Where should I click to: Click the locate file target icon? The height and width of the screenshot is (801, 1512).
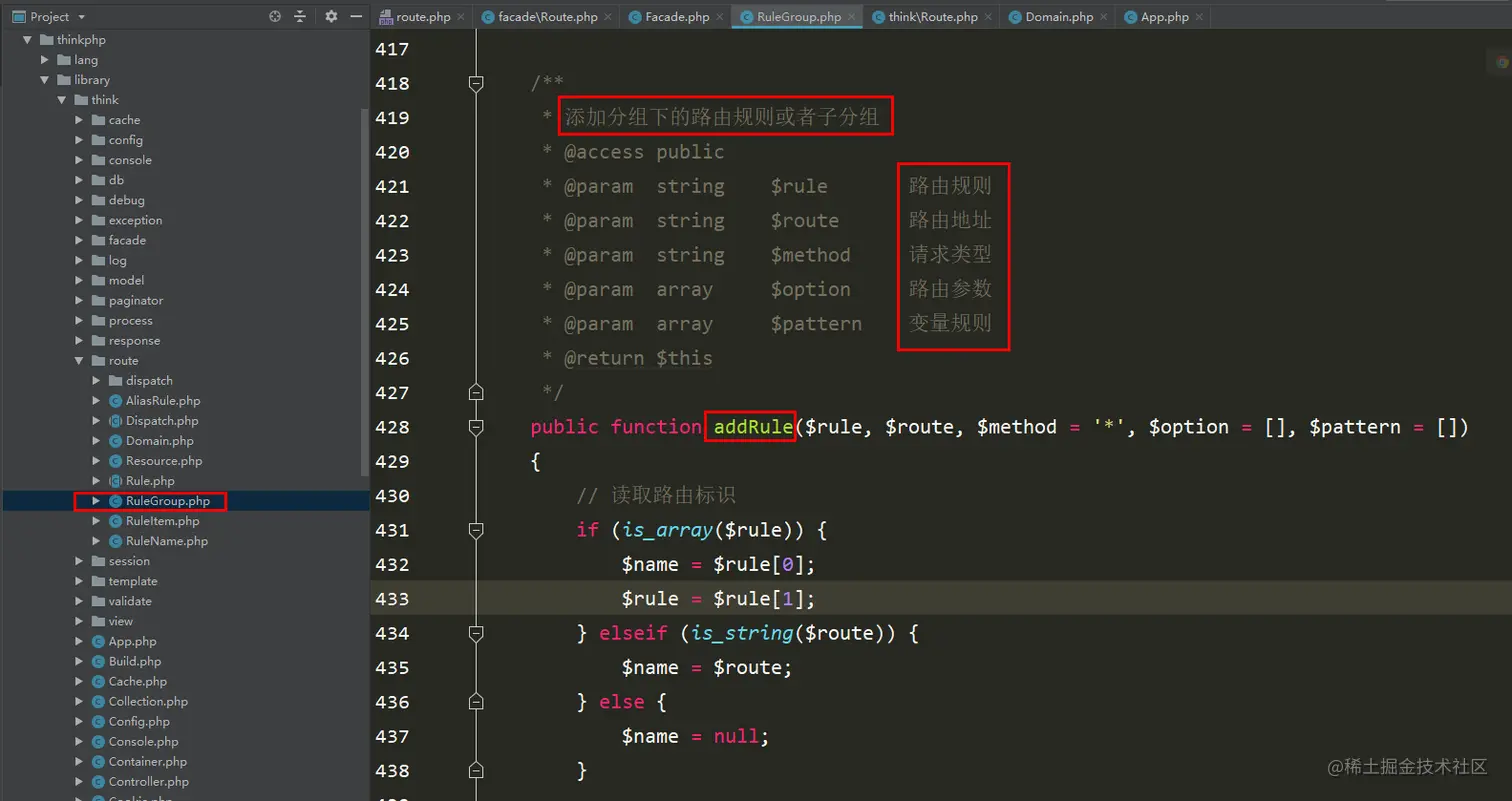275,16
